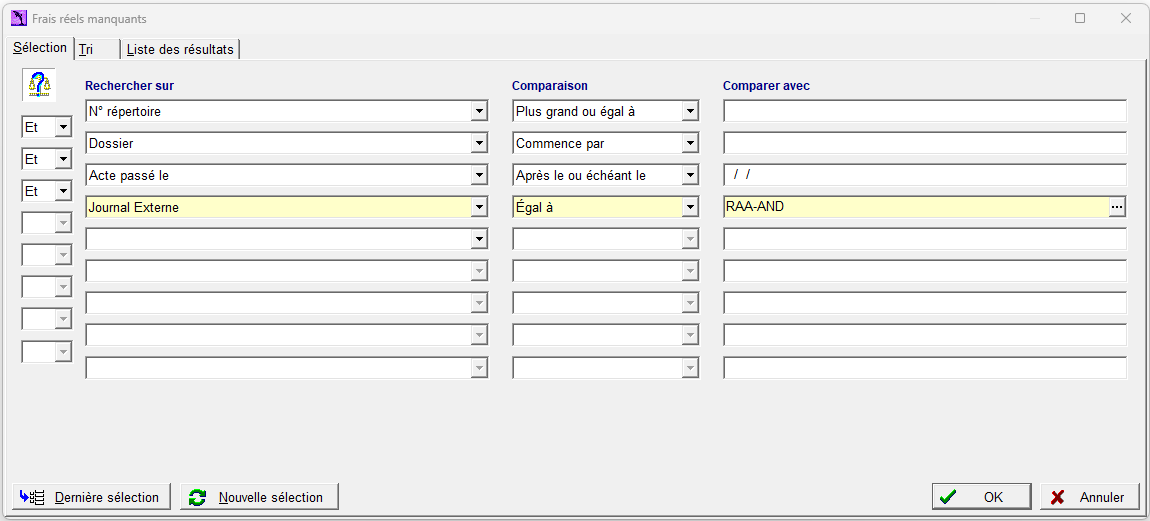Open the lookup ellipsis button beside RAA-AND

click(1116, 208)
